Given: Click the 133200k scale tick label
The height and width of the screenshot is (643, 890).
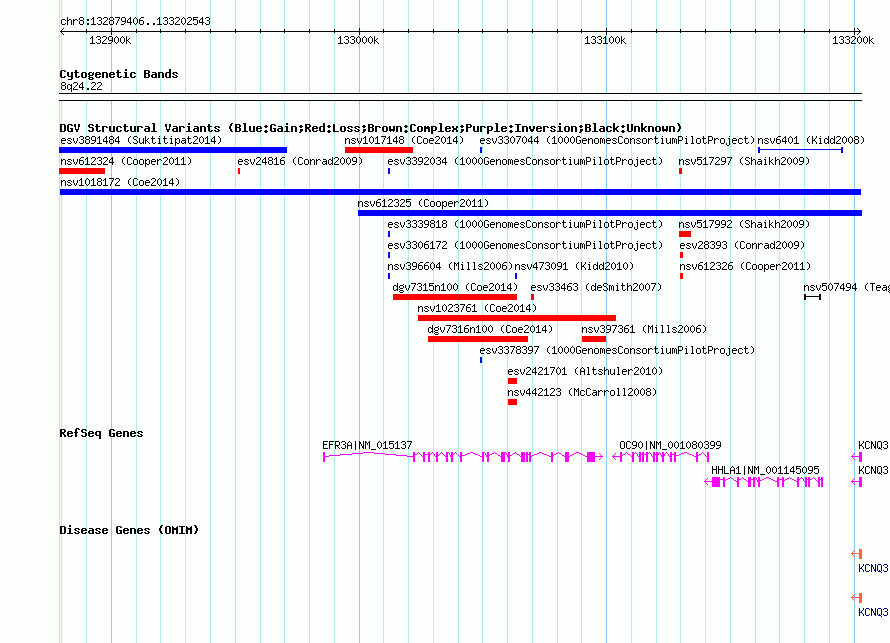Looking at the screenshot, I should coord(853,40).
